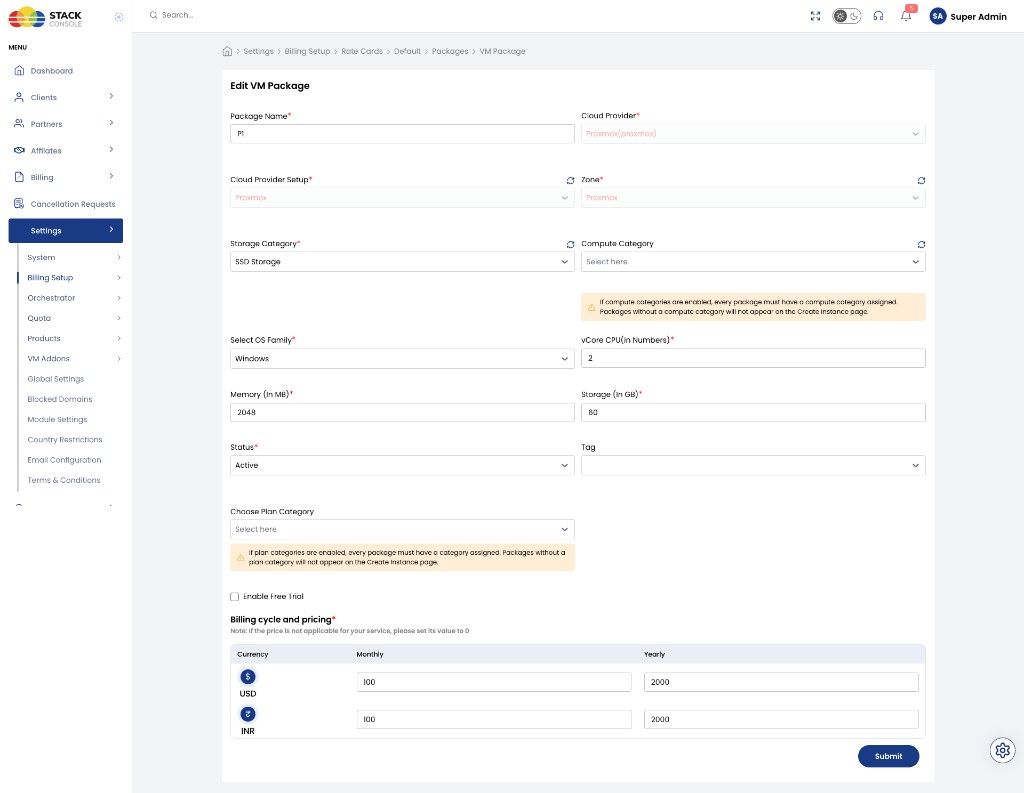Screen dimensions: 1024x793
Task: Click the INR rupee currency icon
Action: (x=248, y=714)
